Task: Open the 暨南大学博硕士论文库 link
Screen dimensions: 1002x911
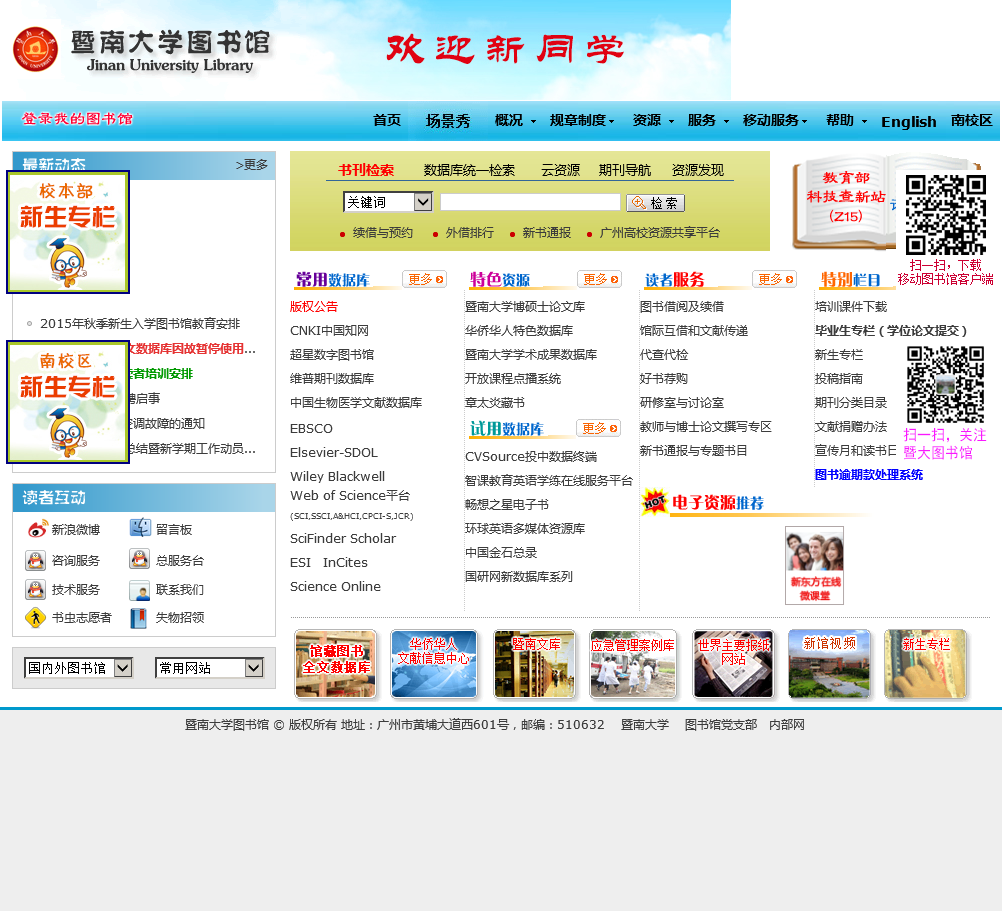Action: point(525,307)
